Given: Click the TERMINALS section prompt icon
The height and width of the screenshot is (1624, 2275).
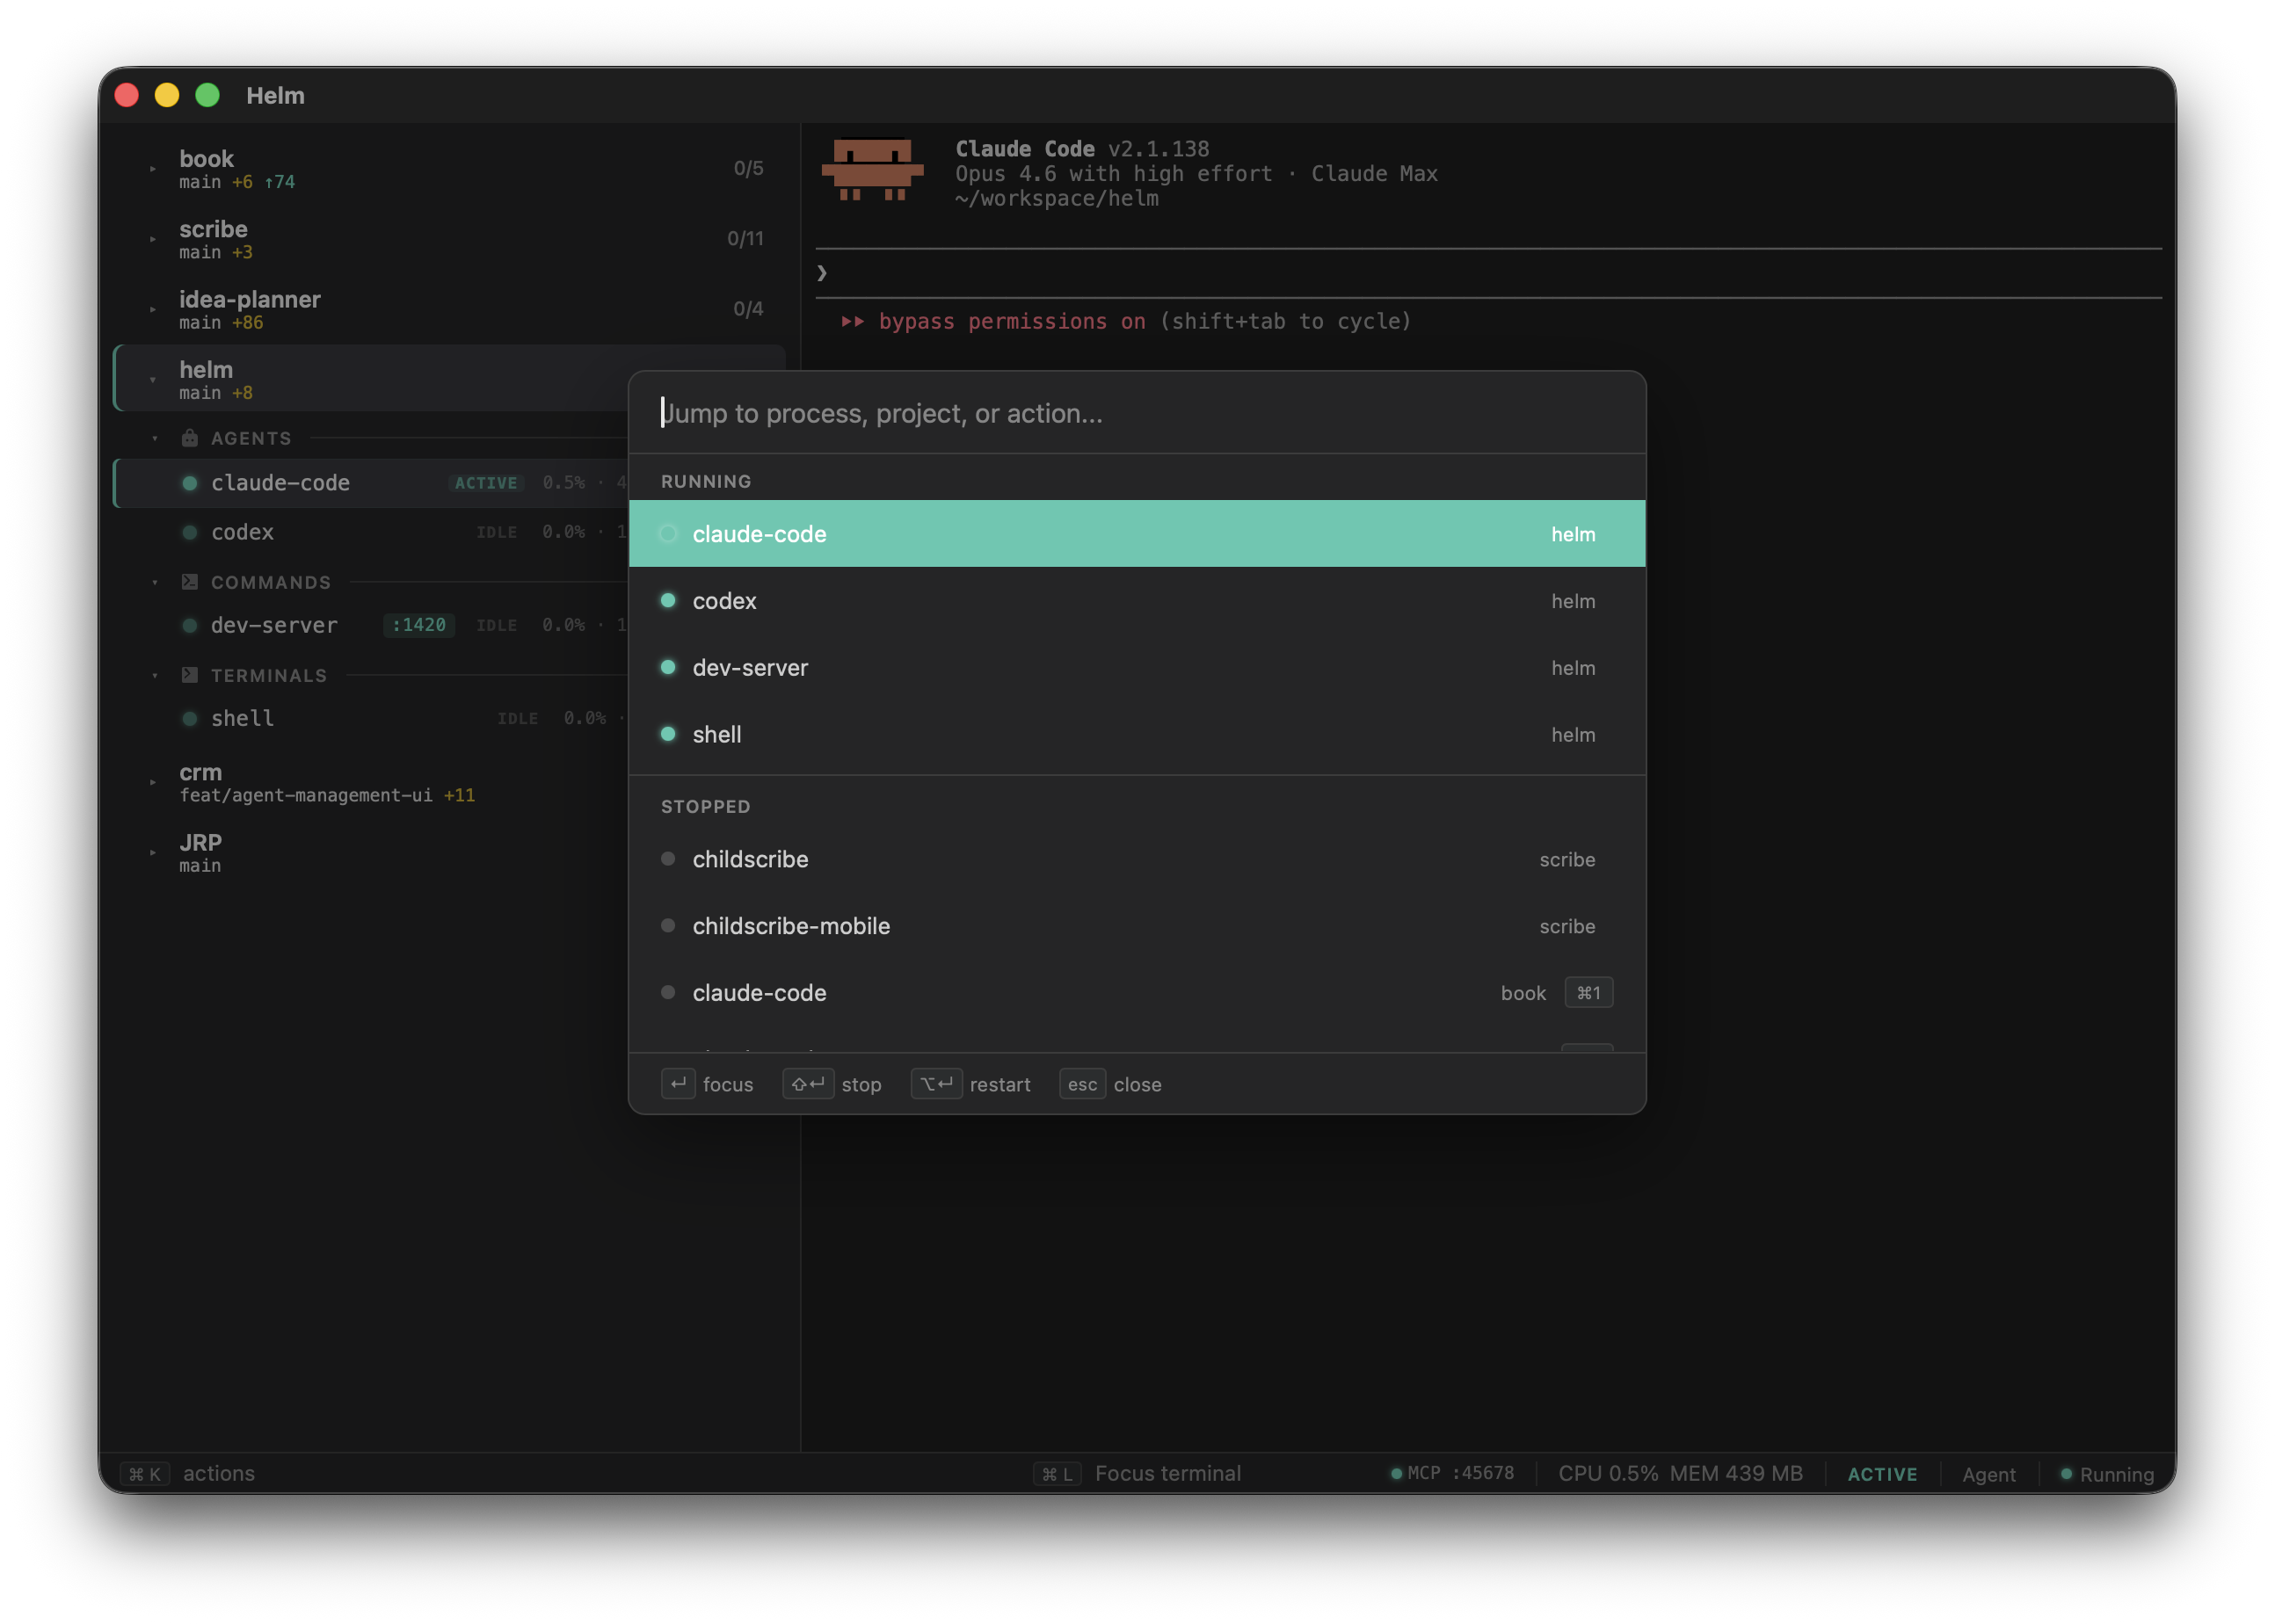Looking at the screenshot, I should (x=190, y=675).
